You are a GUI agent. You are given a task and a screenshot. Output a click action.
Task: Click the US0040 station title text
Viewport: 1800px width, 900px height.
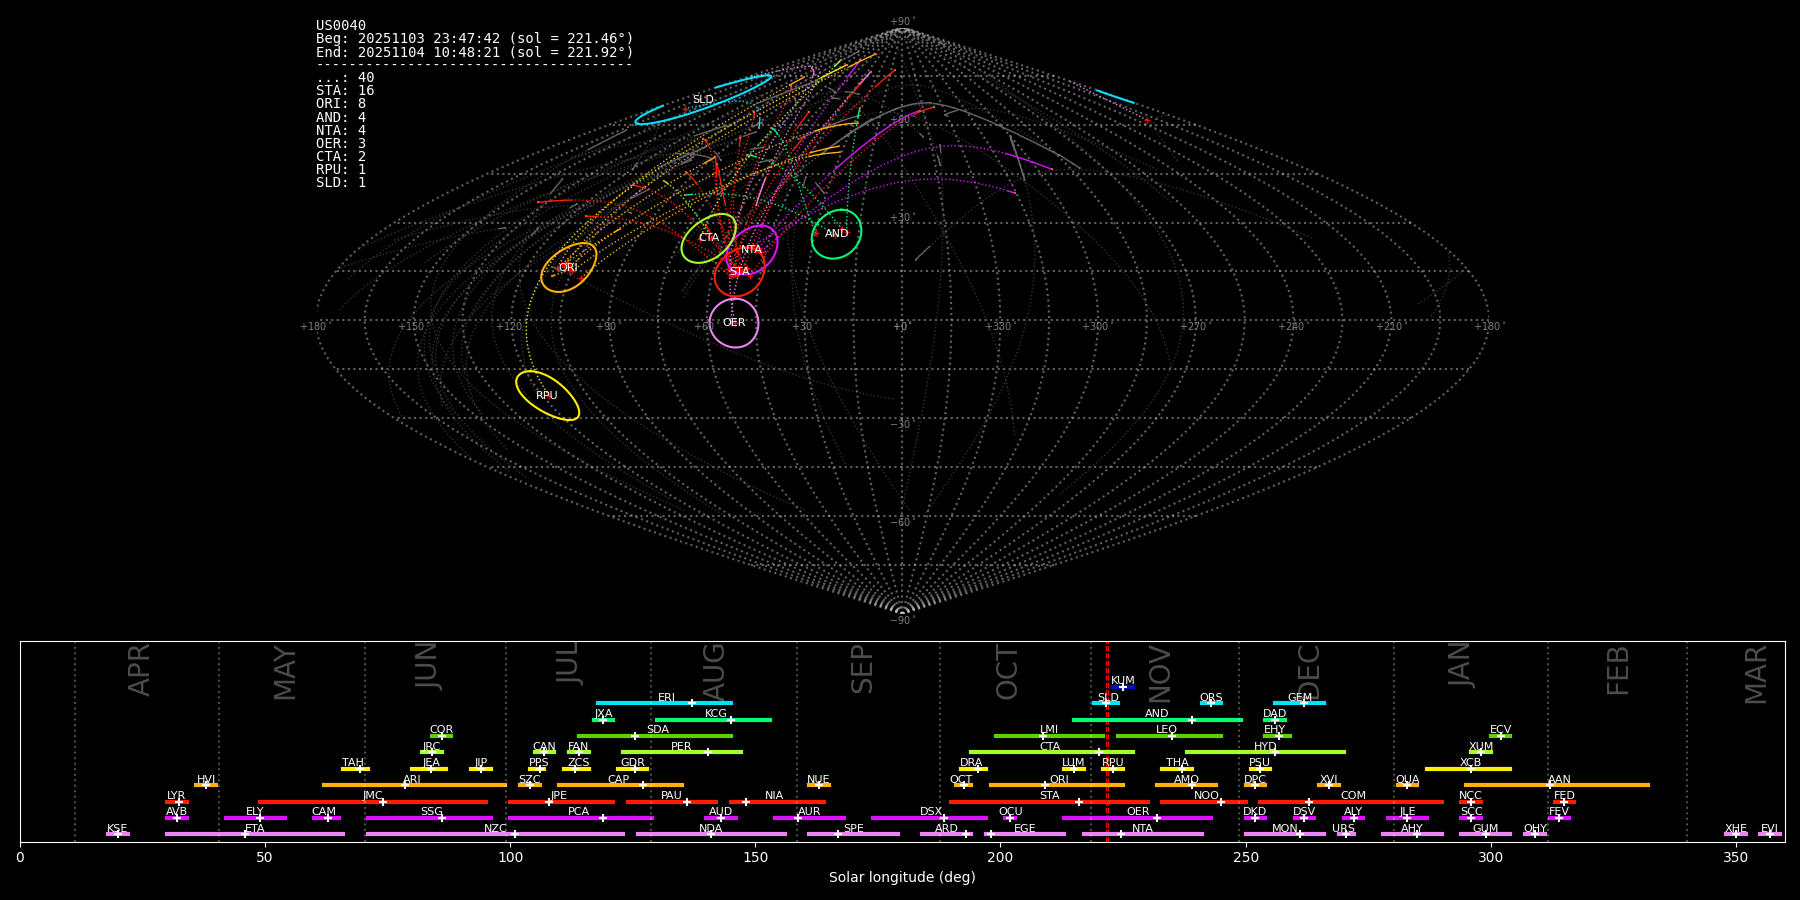(x=341, y=26)
